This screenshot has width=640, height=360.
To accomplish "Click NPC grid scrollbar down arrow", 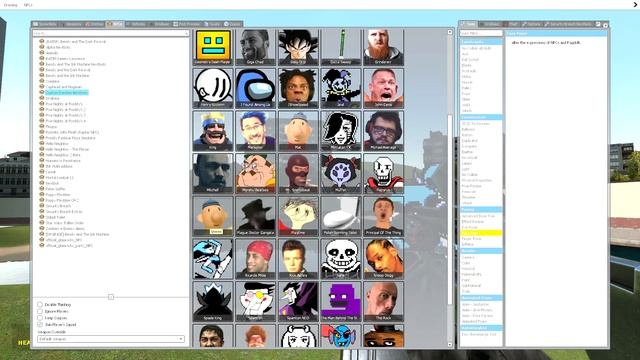I will pyautogui.click(x=450, y=344).
